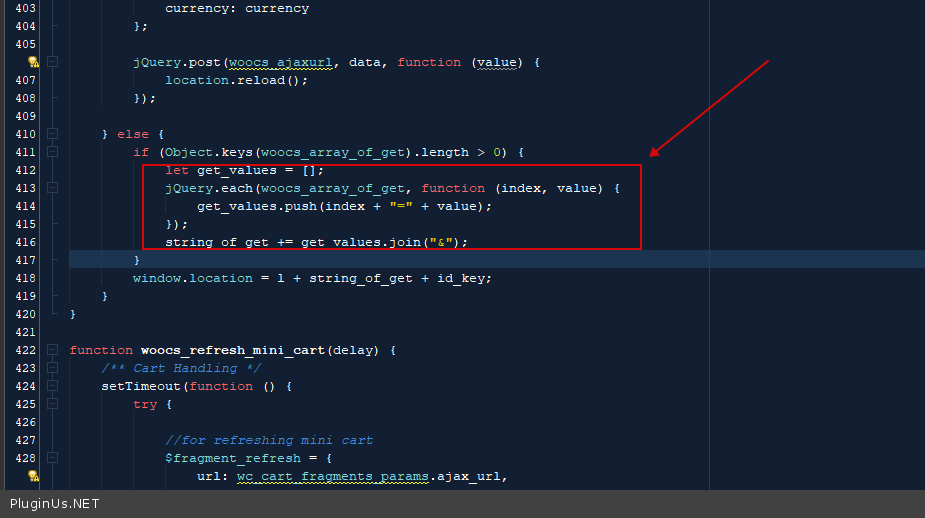Click the warning lightbulb beside wc_cart_fragments_params line
925x518 pixels.
[33, 476]
